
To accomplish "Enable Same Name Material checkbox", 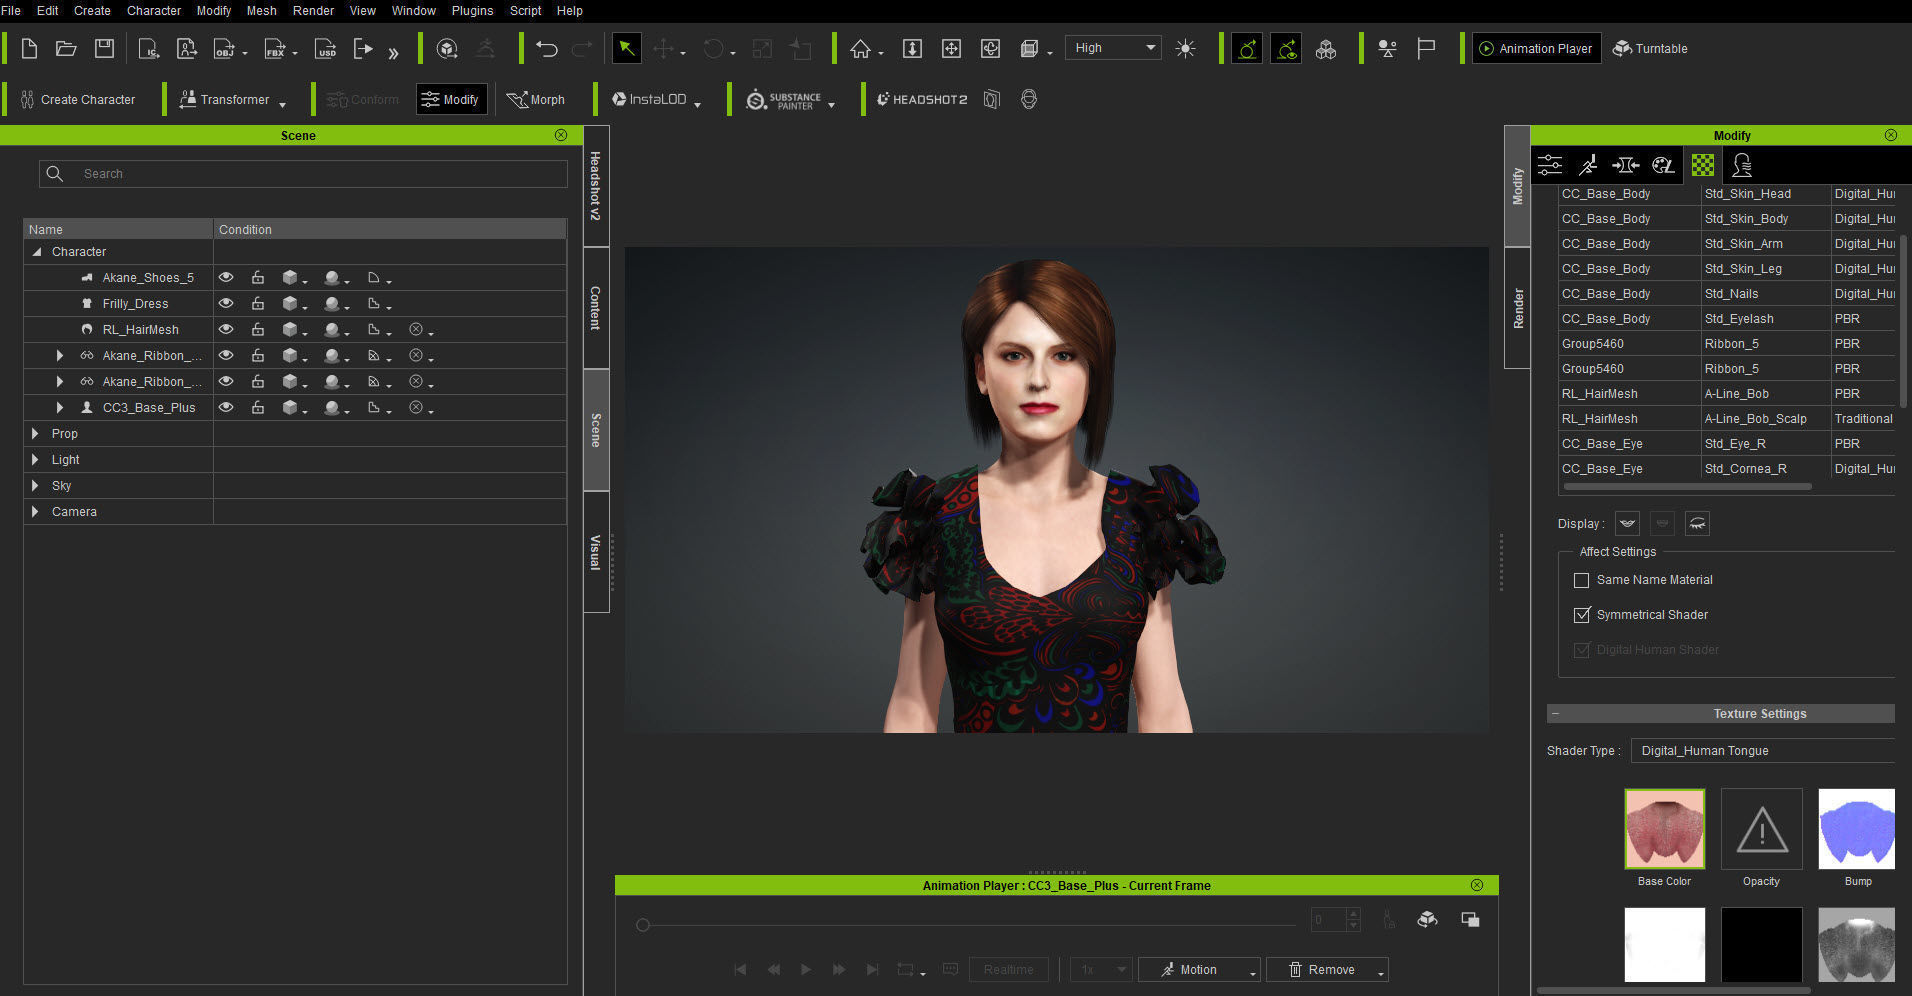I will pos(1581,580).
